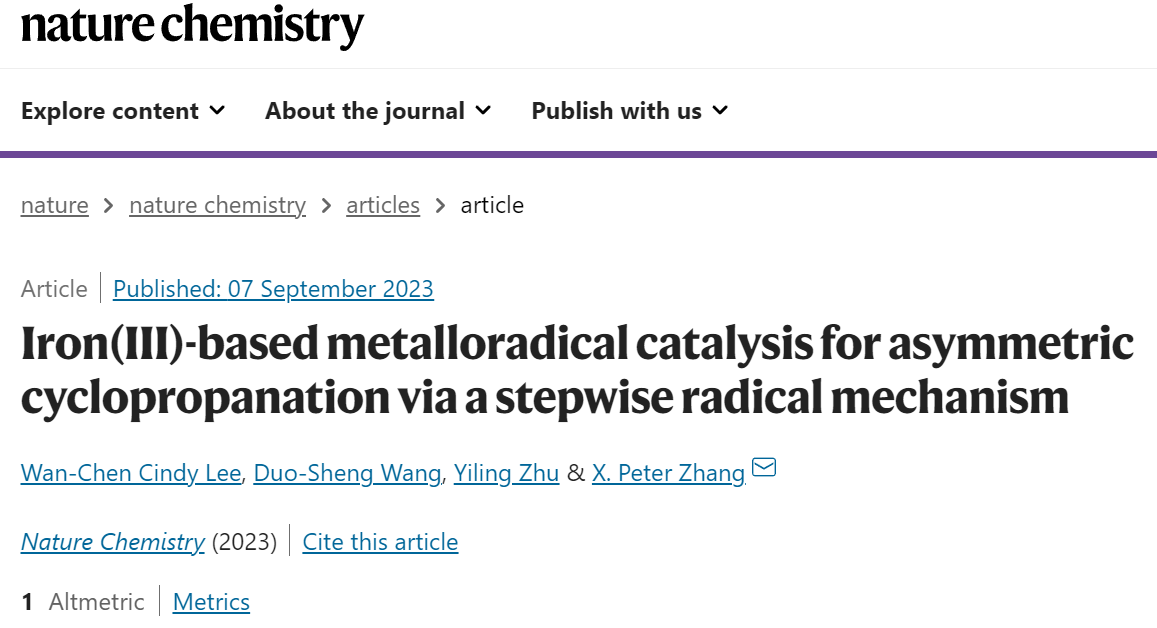Click the Explore content dropdown arrow
The width and height of the screenshot is (1157, 628).
point(217,111)
